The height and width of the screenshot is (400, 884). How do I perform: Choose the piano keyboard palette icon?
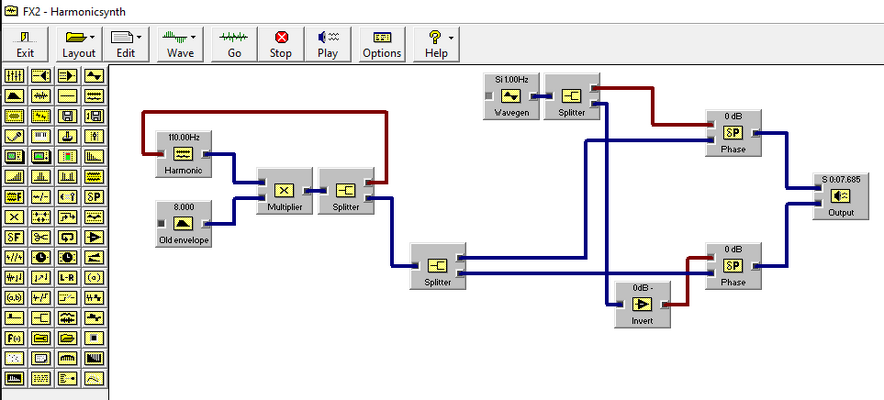(x=41, y=136)
